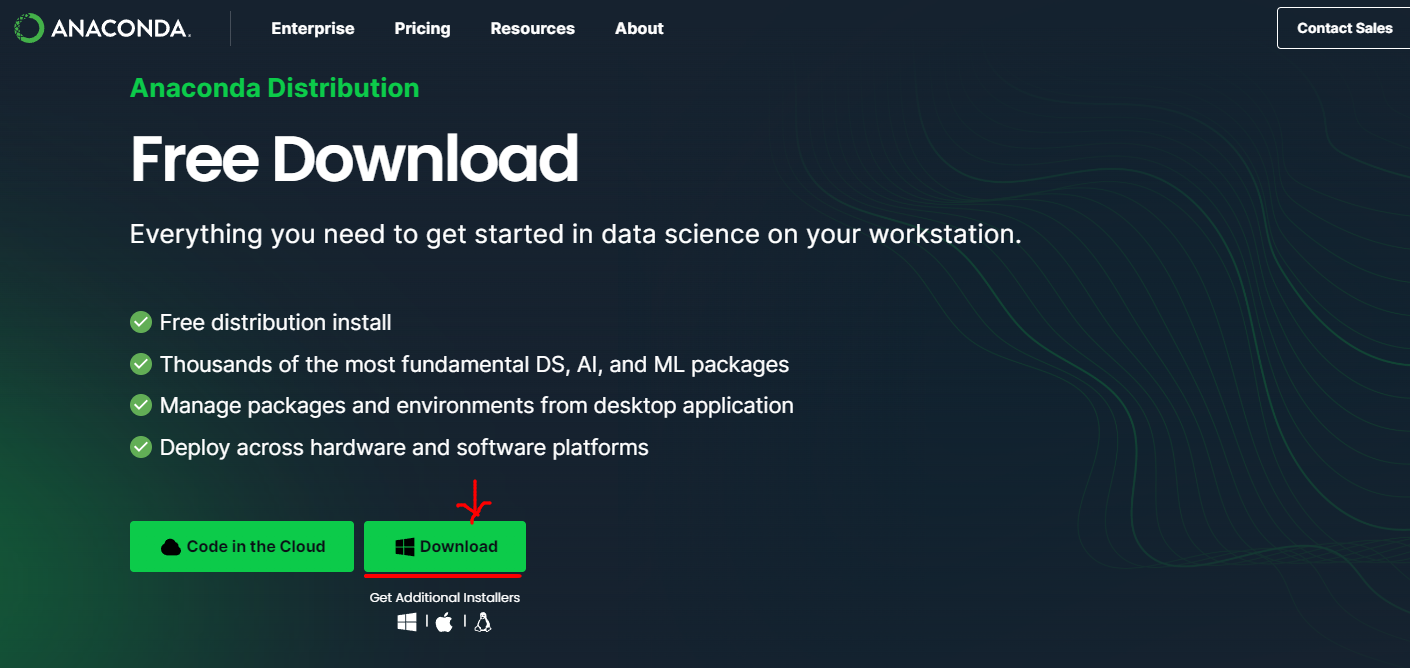This screenshot has width=1410, height=668.
Task: Open the Resources menu
Action: [x=532, y=28]
